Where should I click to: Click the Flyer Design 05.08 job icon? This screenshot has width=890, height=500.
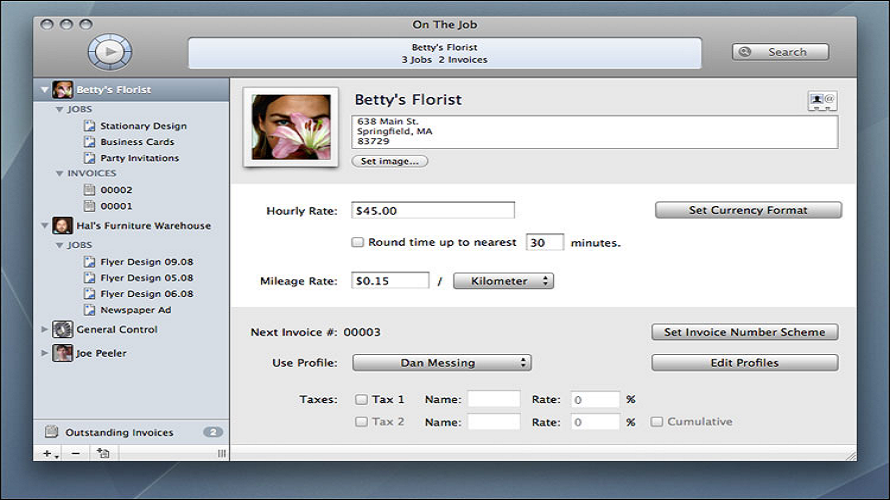coord(89,278)
